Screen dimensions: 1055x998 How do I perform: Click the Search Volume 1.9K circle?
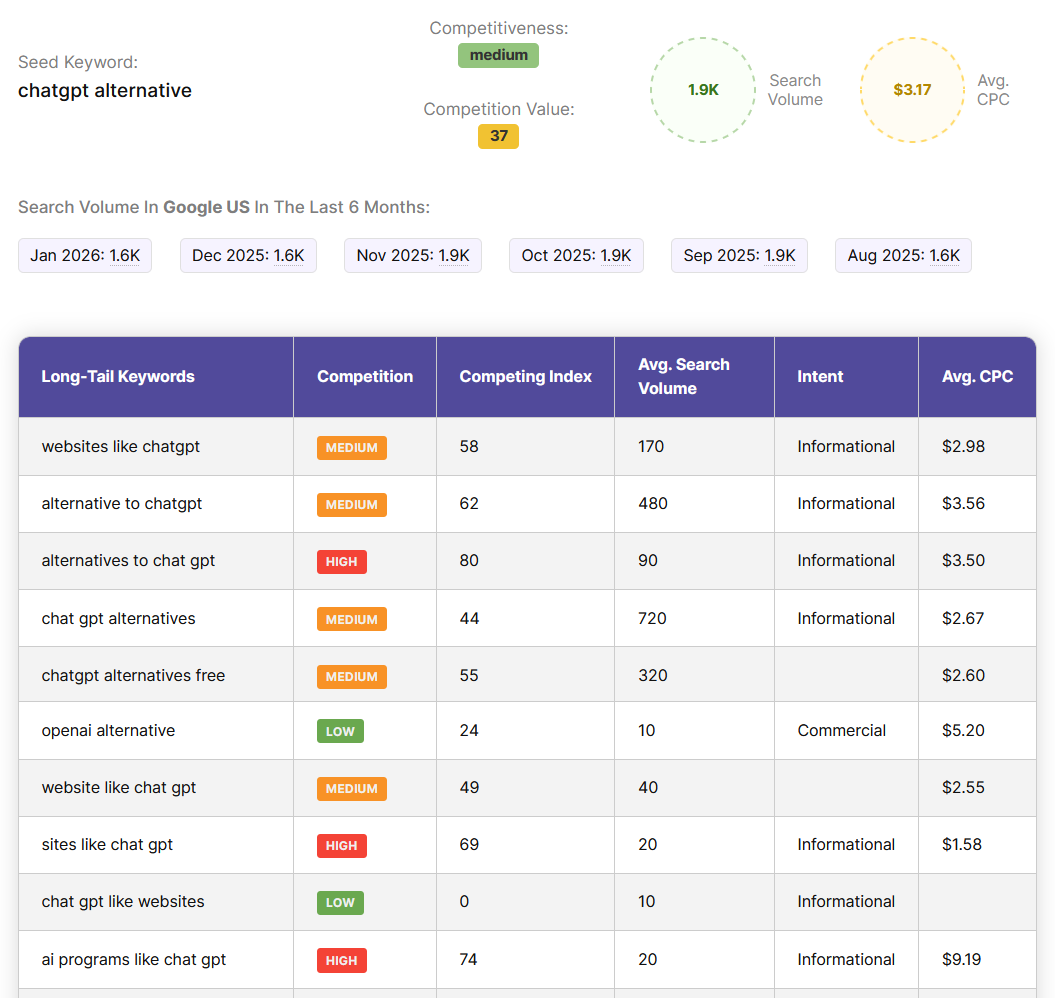pyautogui.click(x=703, y=90)
